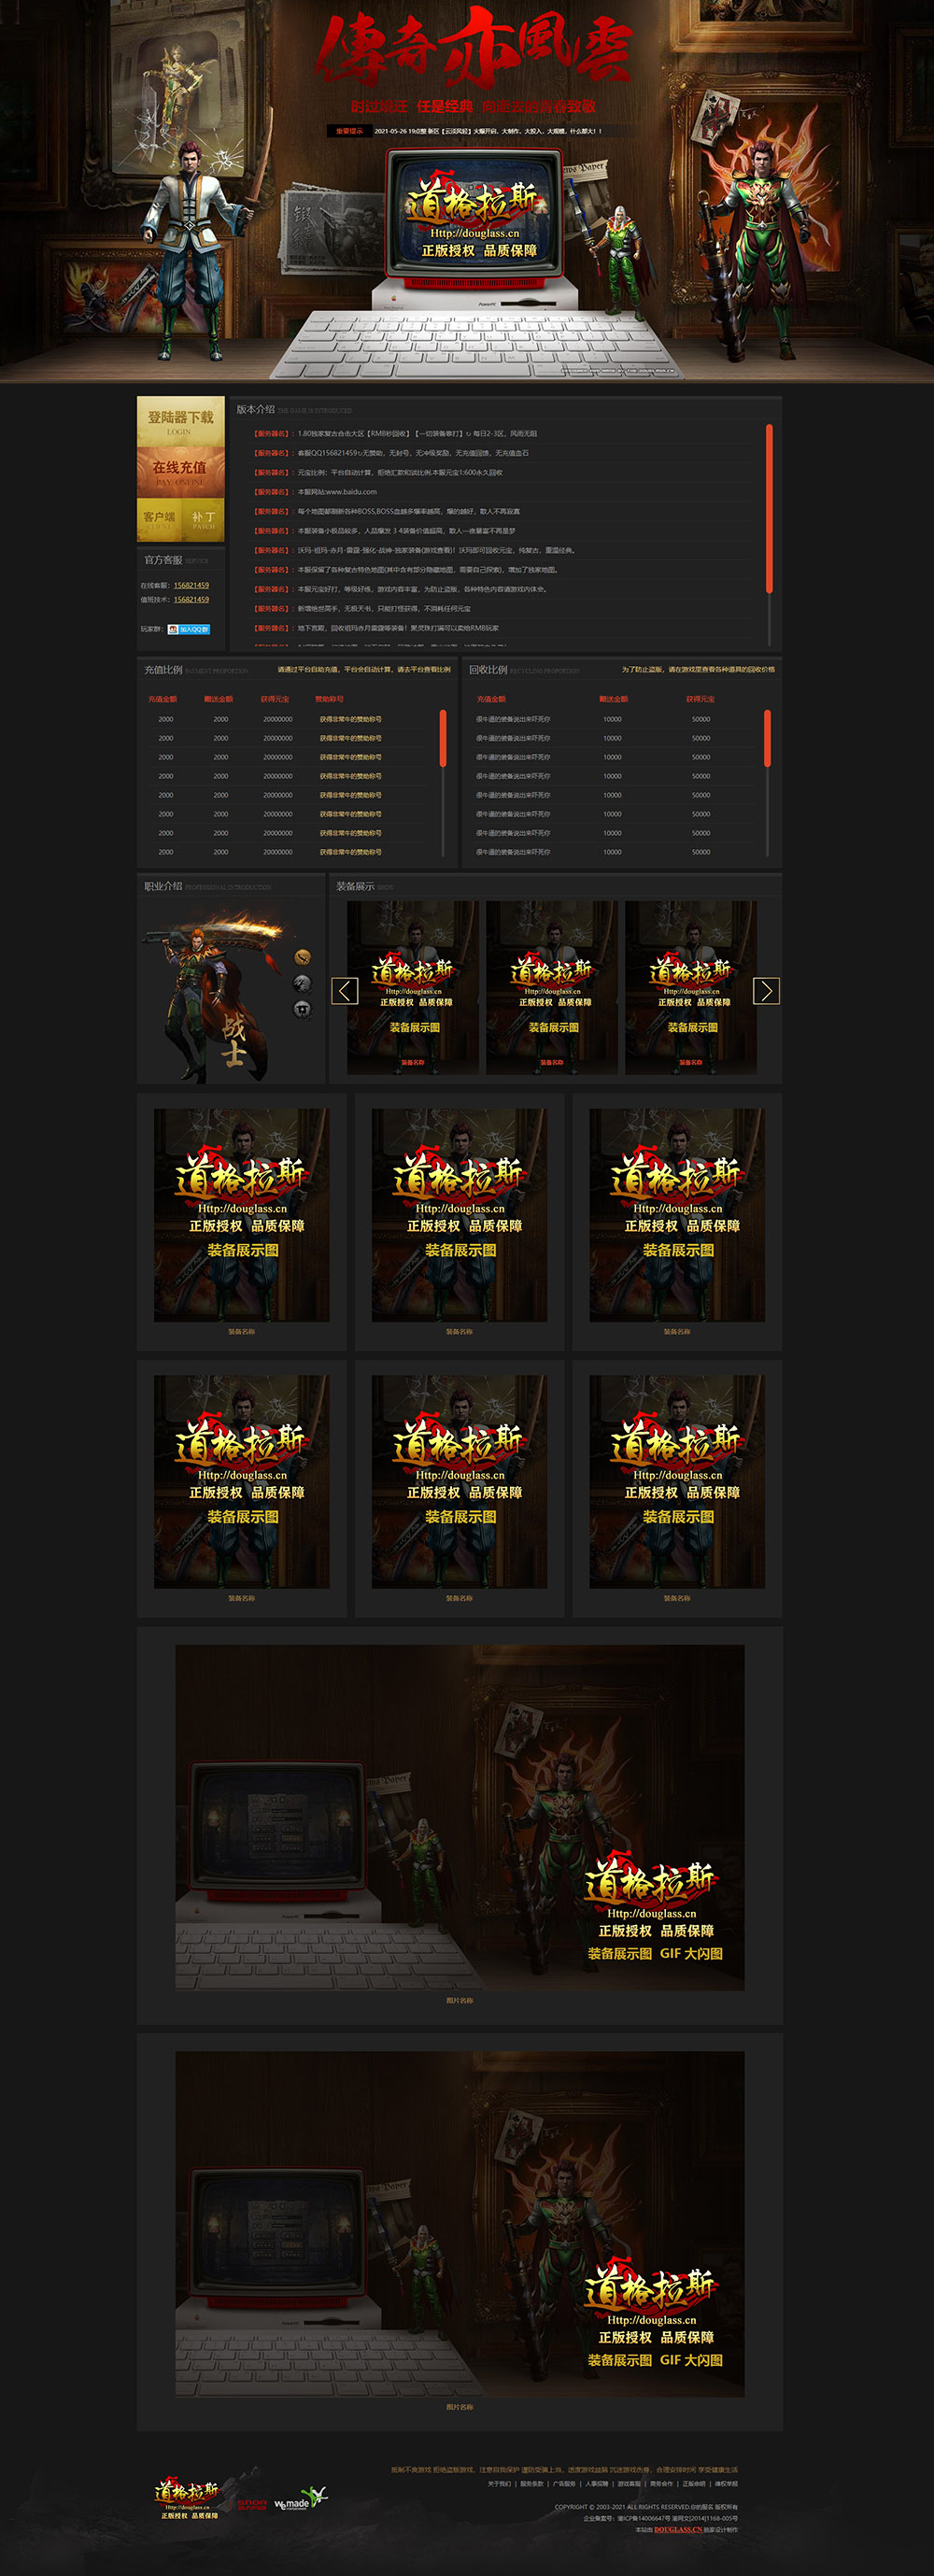Click the 加入QQ群 badge icon

pyautogui.click(x=188, y=629)
